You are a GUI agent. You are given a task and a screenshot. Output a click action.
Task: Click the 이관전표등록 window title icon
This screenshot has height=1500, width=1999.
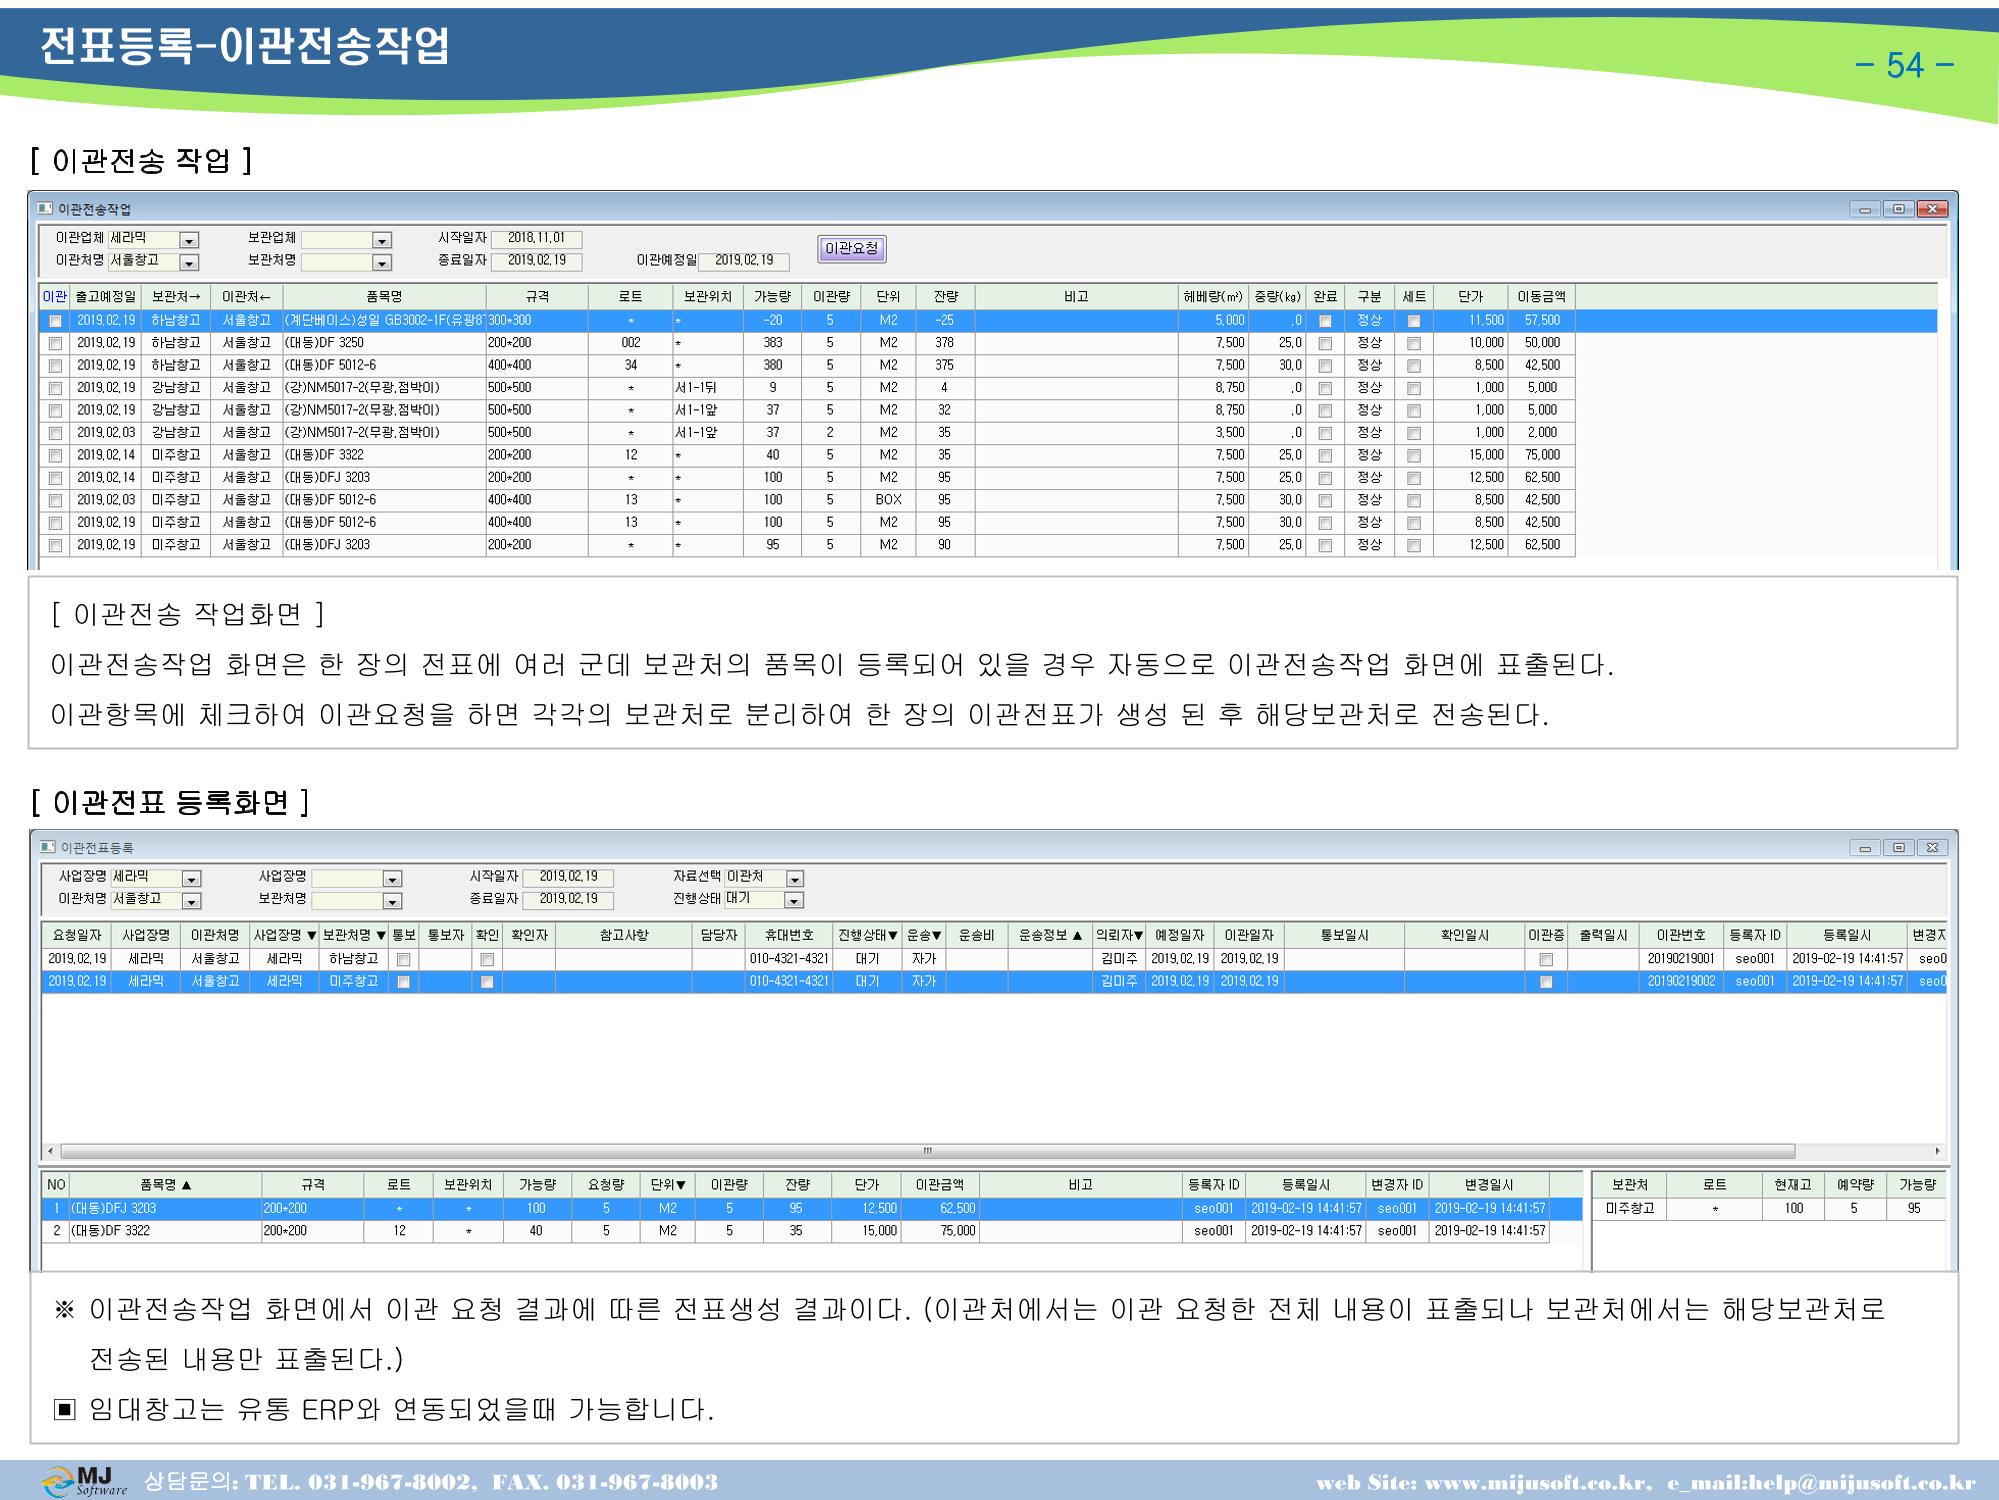(x=48, y=847)
